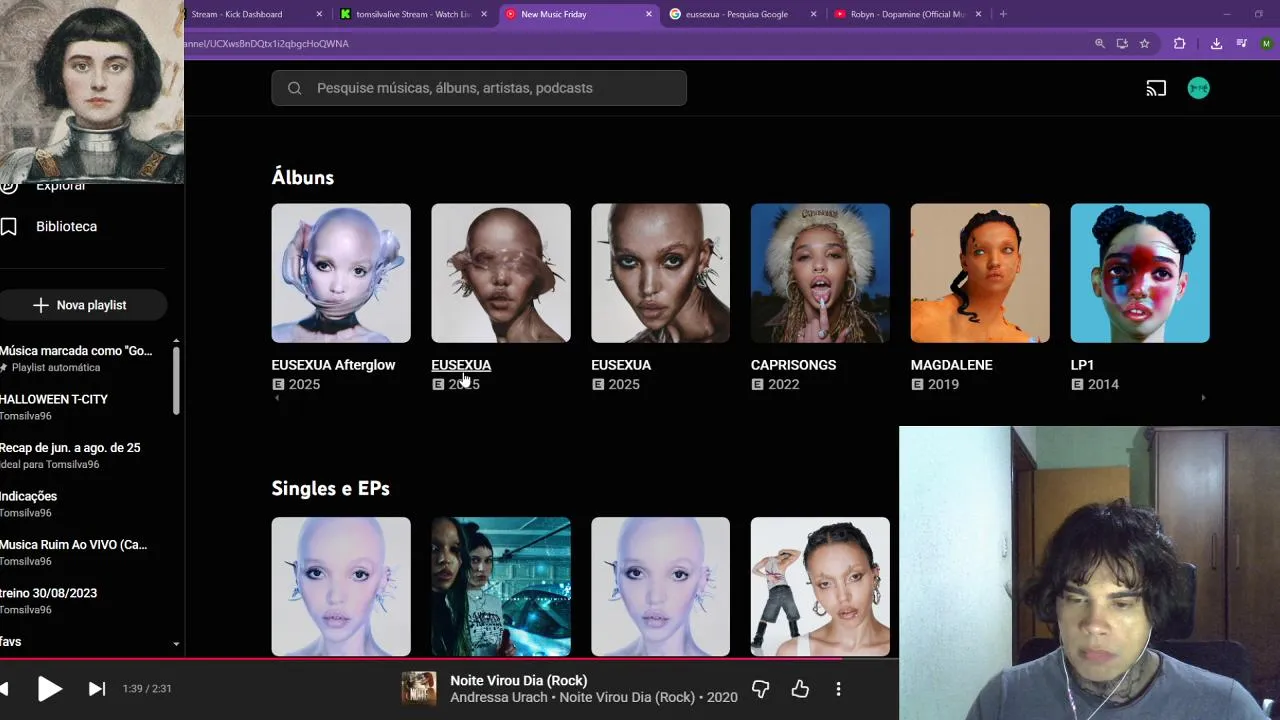1280x720 pixels.
Task: Click the CAPRISONGS album title
Action: [793, 365]
